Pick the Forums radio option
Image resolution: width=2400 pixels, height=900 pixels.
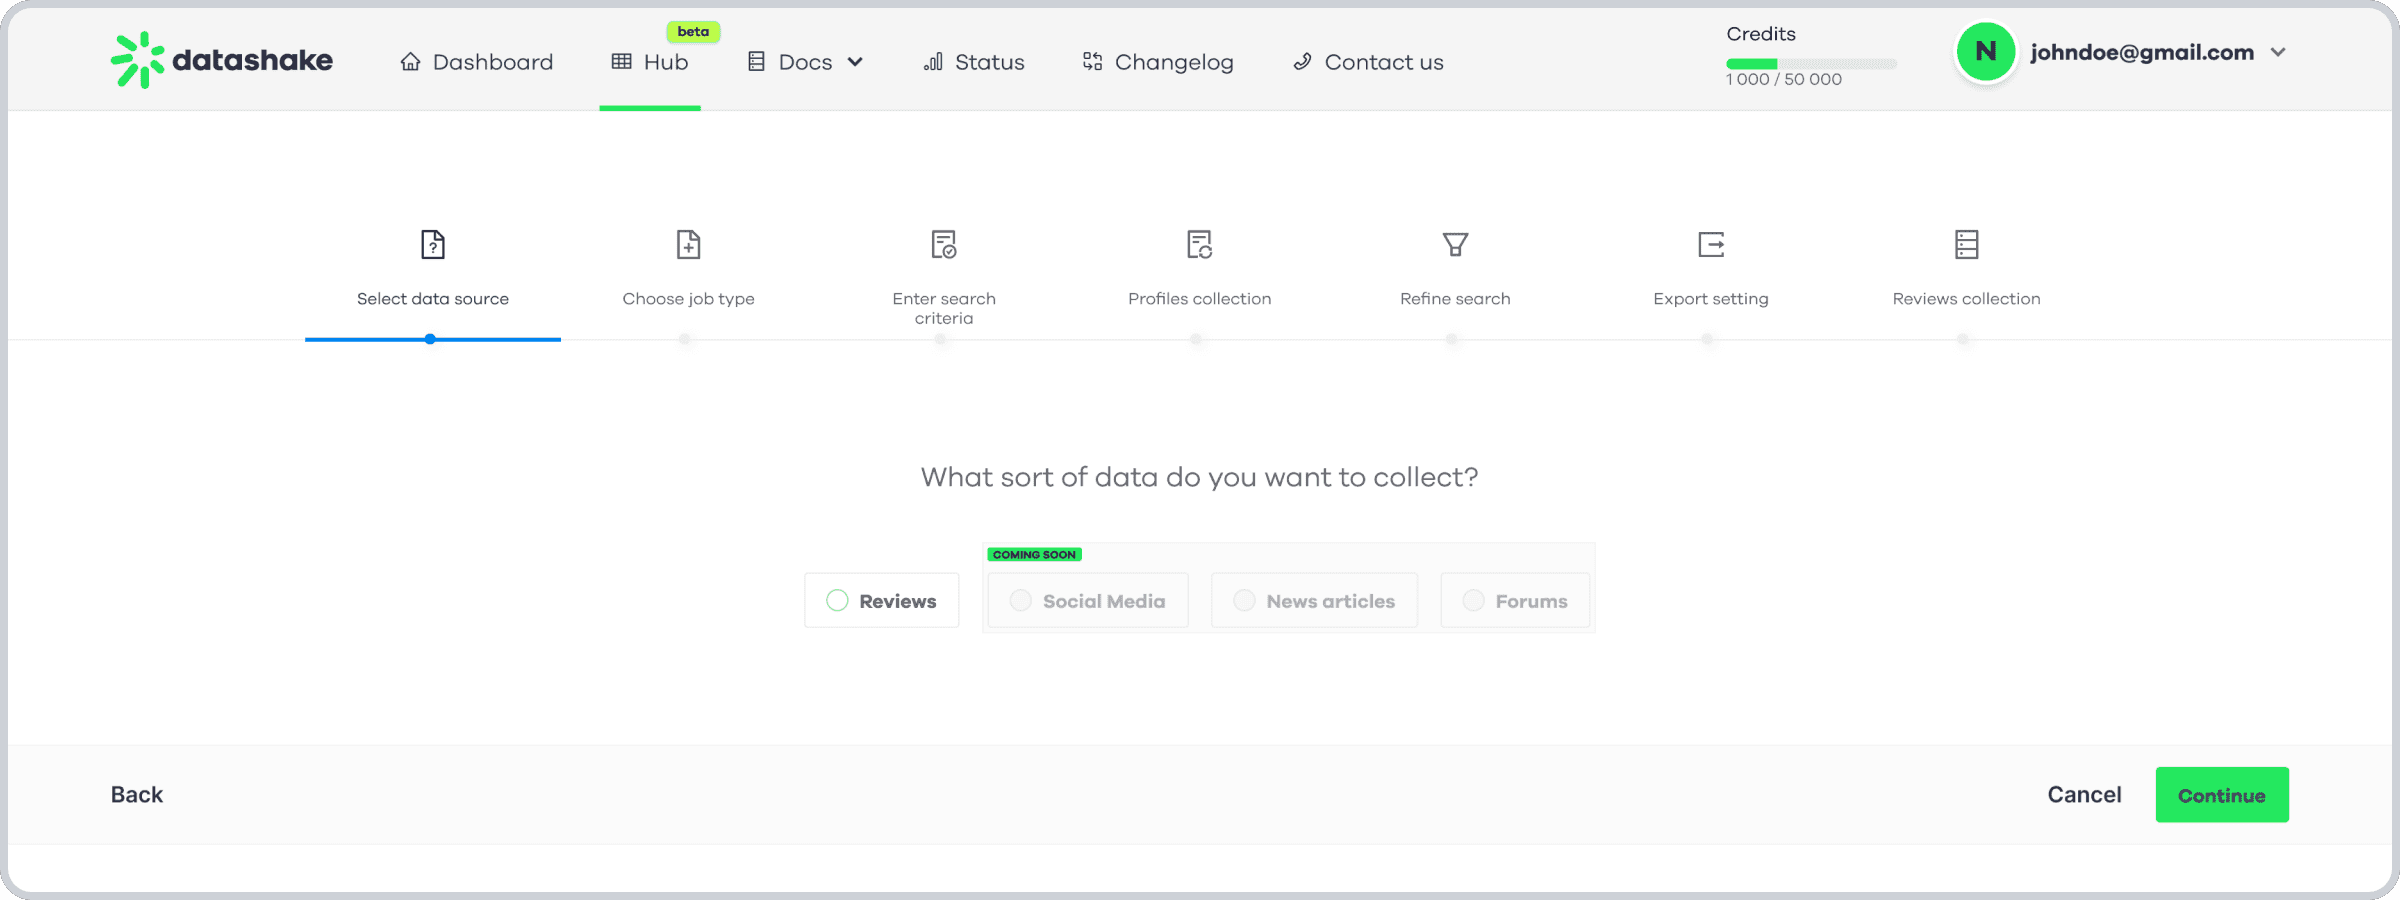[x=1473, y=600]
